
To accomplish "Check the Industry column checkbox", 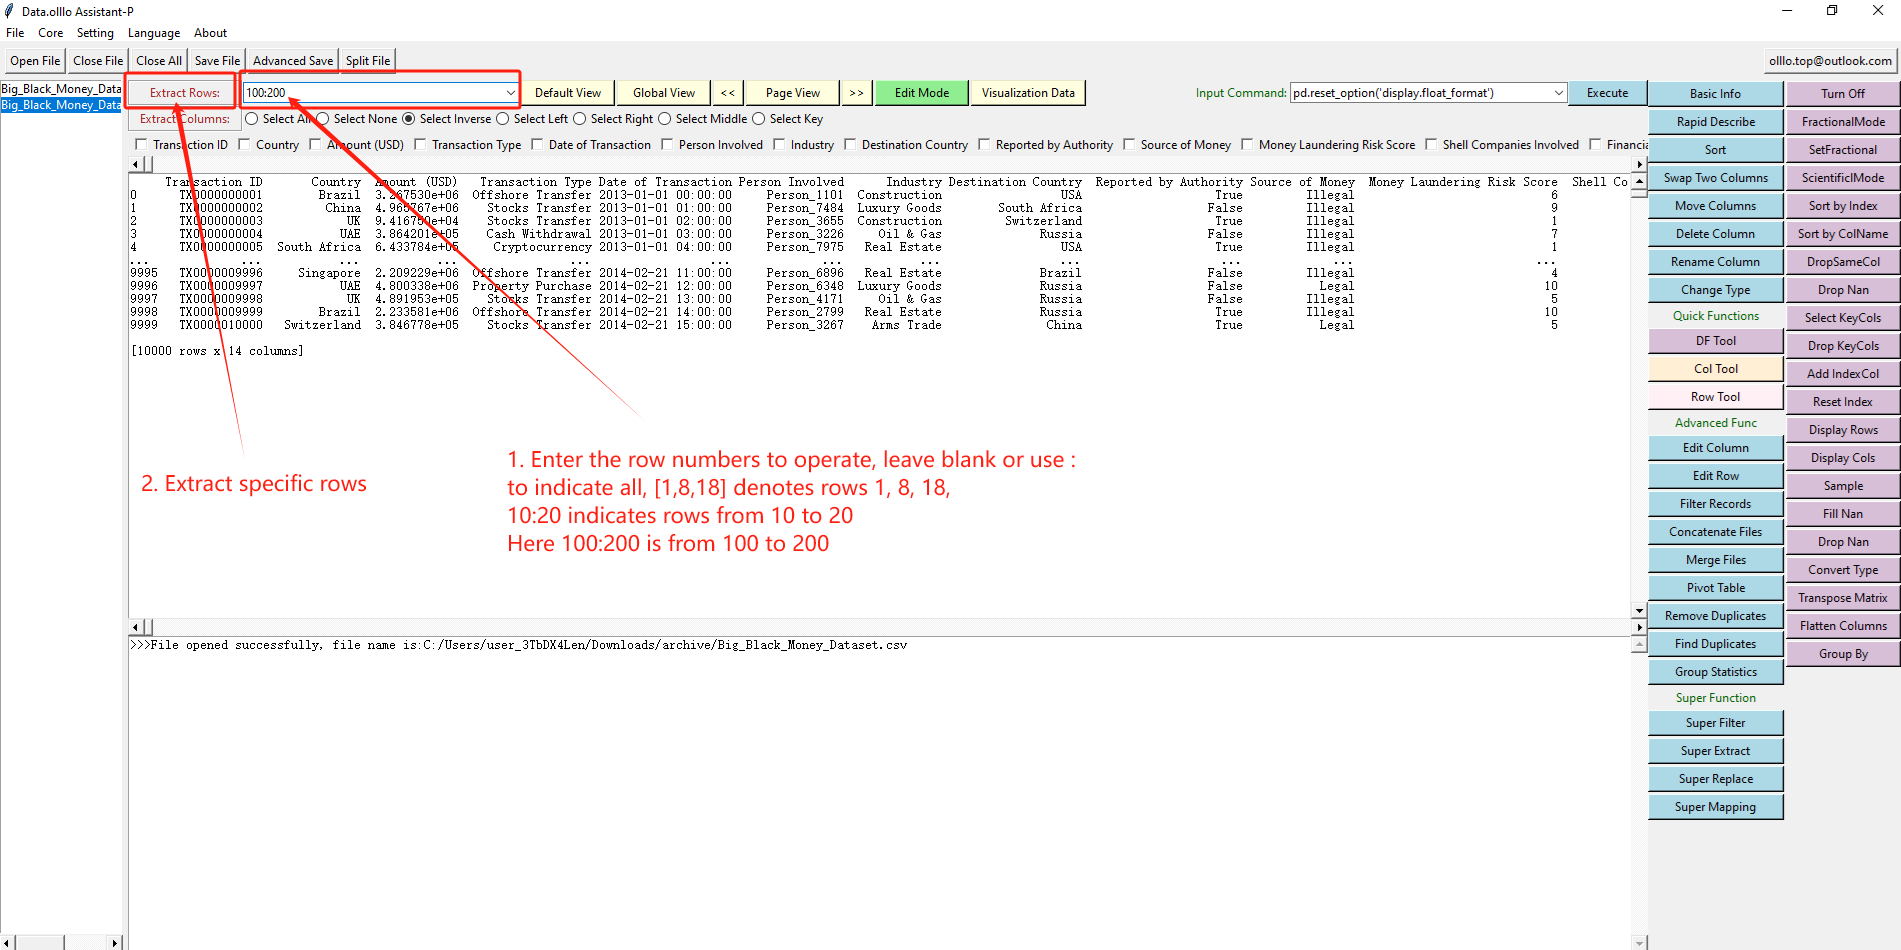I will pyautogui.click(x=779, y=145).
